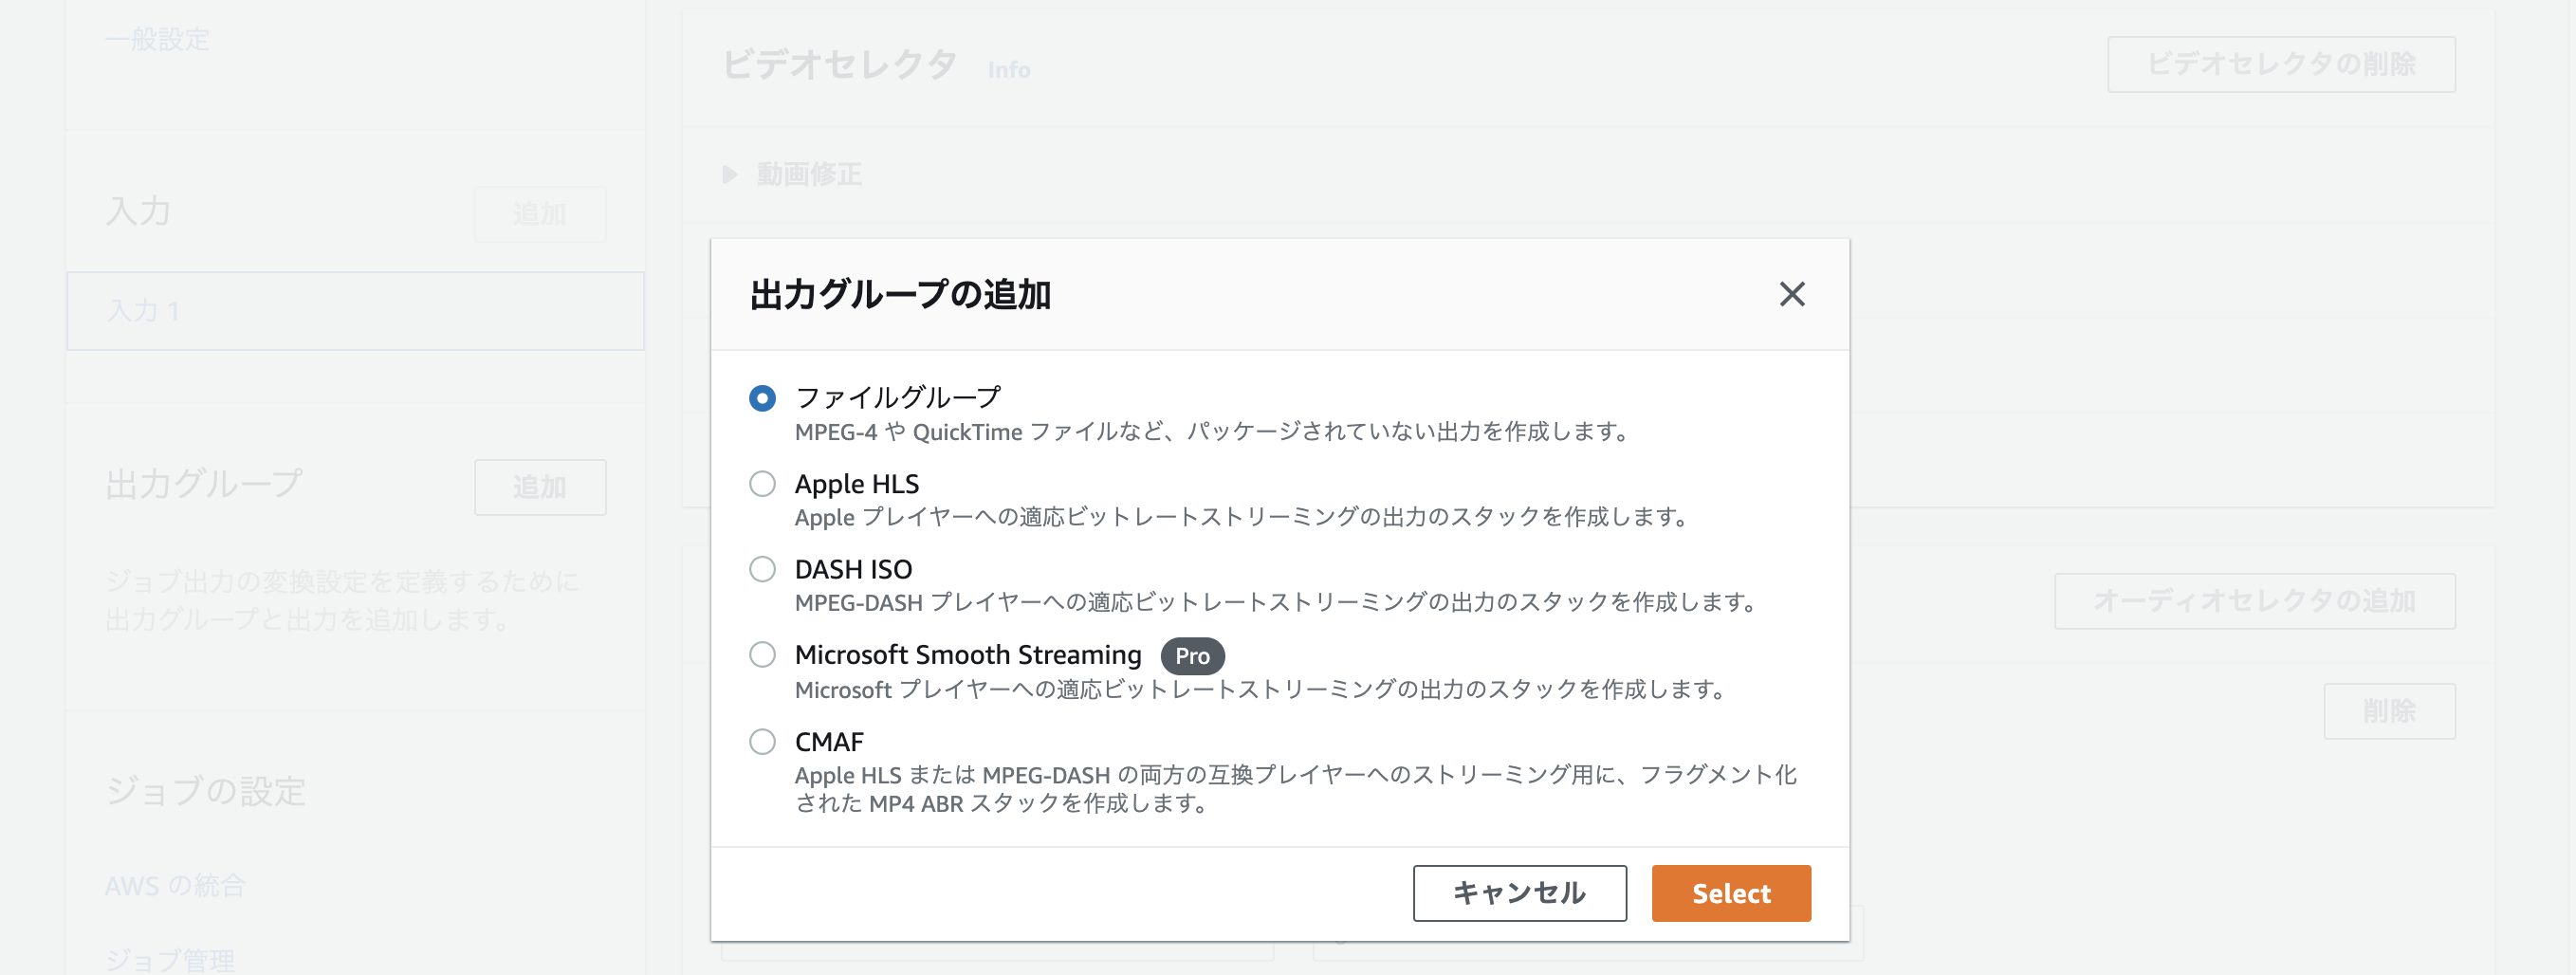This screenshot has height=975, width=2576.
Task: Click 追加 next to 入力
Action: tap(539, 213)
